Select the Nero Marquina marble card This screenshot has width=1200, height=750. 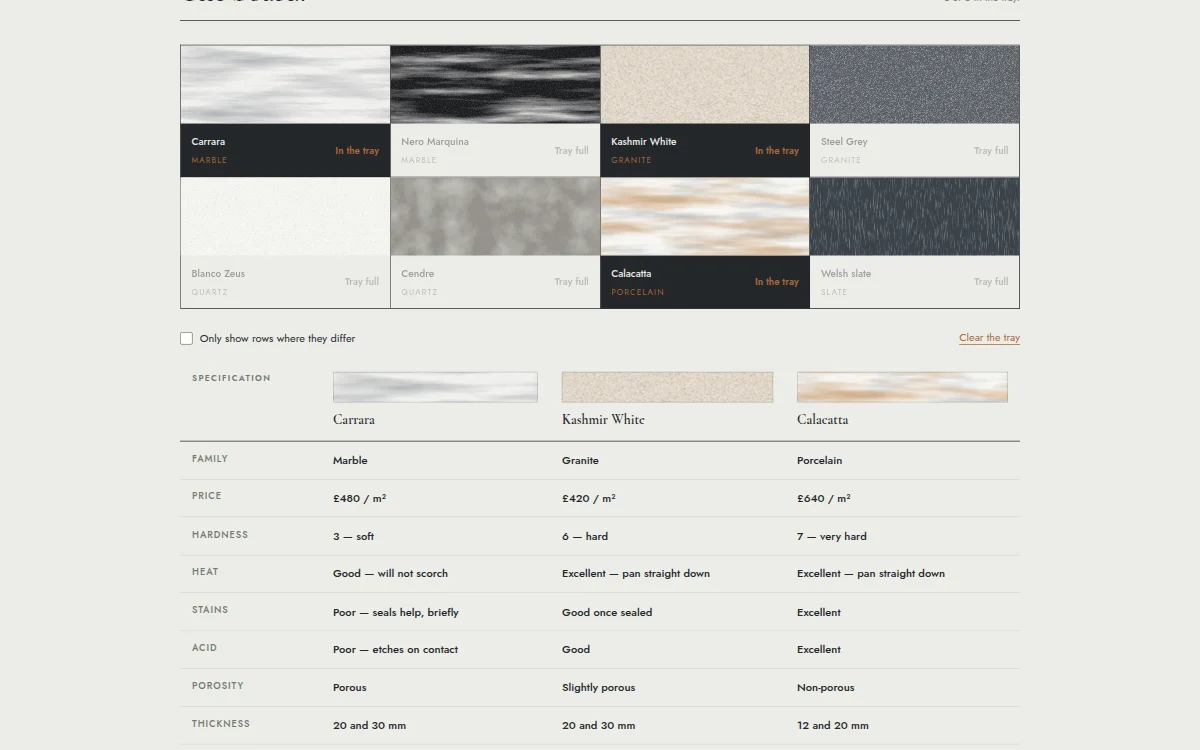(495, 111)
